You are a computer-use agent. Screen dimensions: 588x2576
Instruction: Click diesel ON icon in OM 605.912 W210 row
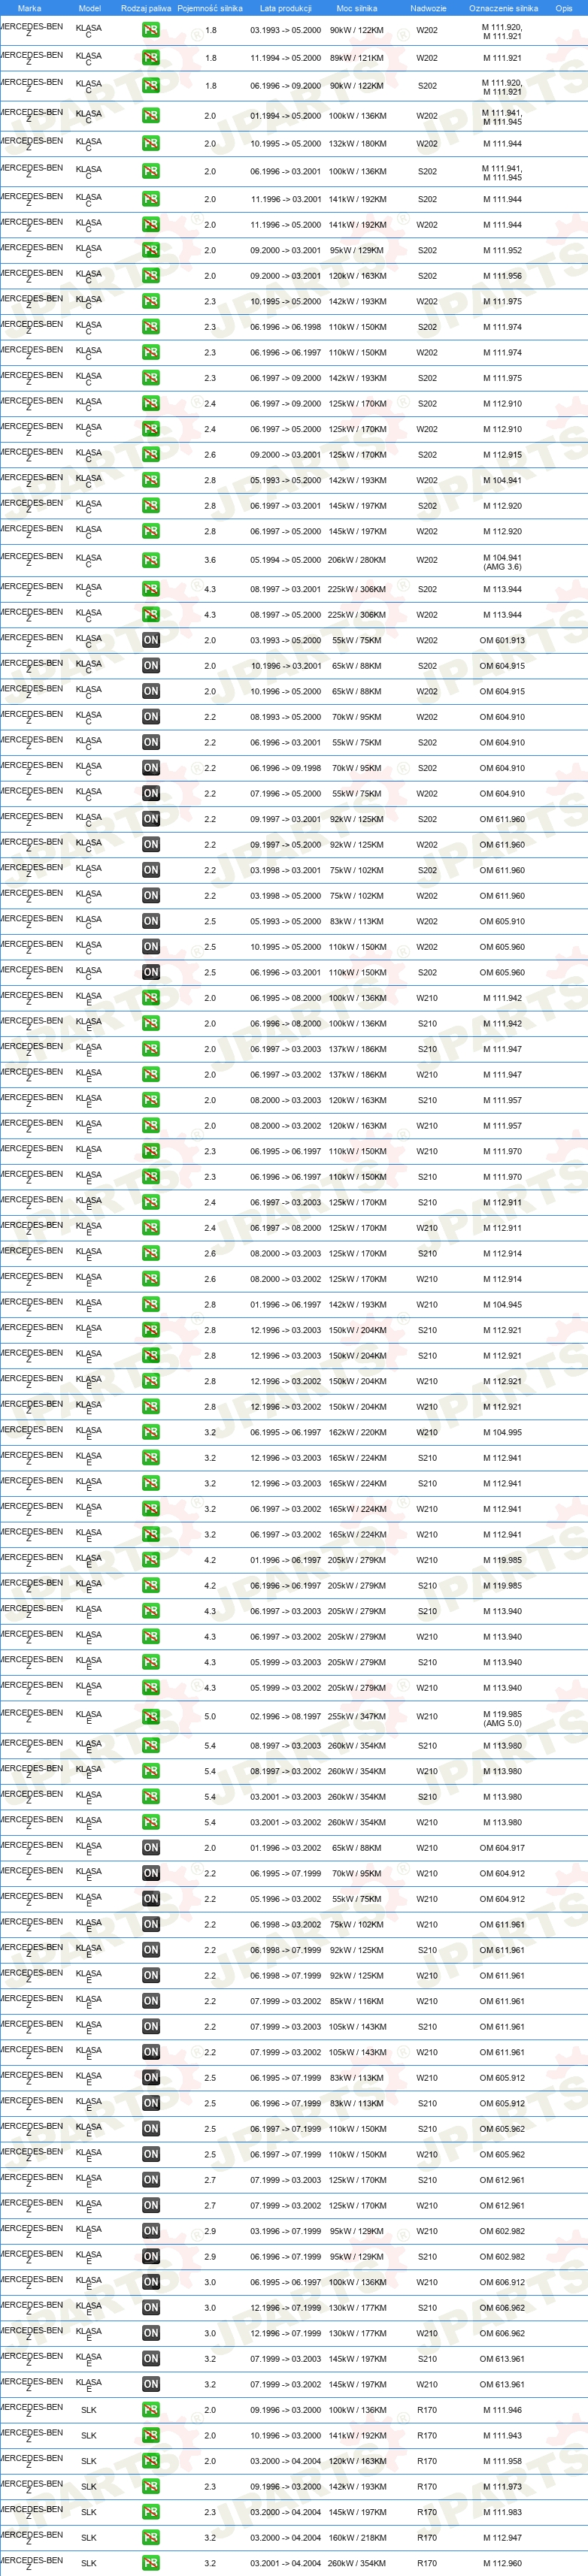(151, 2077)
